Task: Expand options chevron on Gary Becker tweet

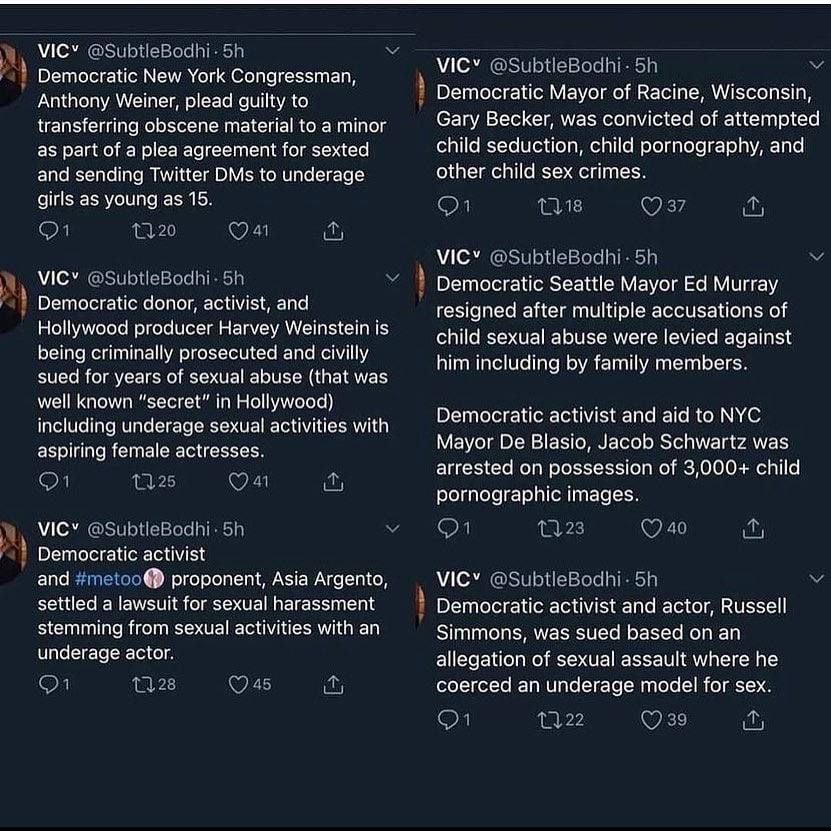Action: pyautogui.click(x=817, y=64)
